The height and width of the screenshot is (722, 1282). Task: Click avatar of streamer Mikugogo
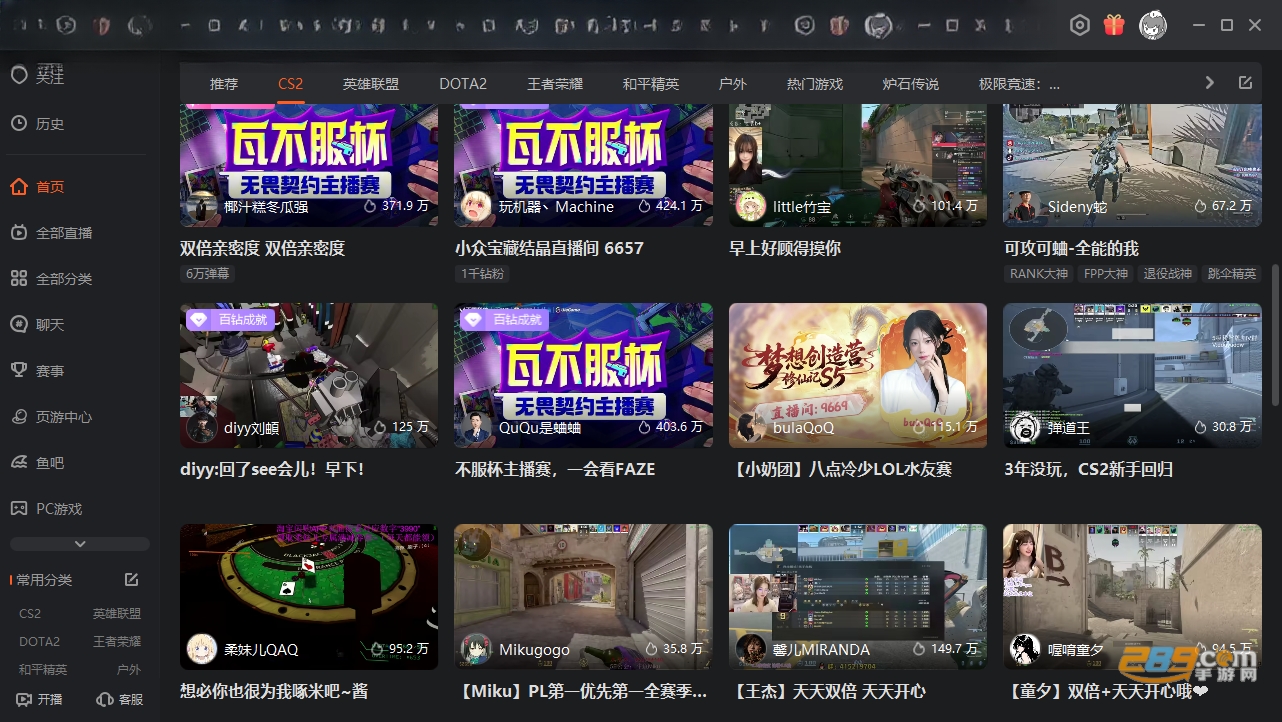pyautogui.click(x=476, y=649)
